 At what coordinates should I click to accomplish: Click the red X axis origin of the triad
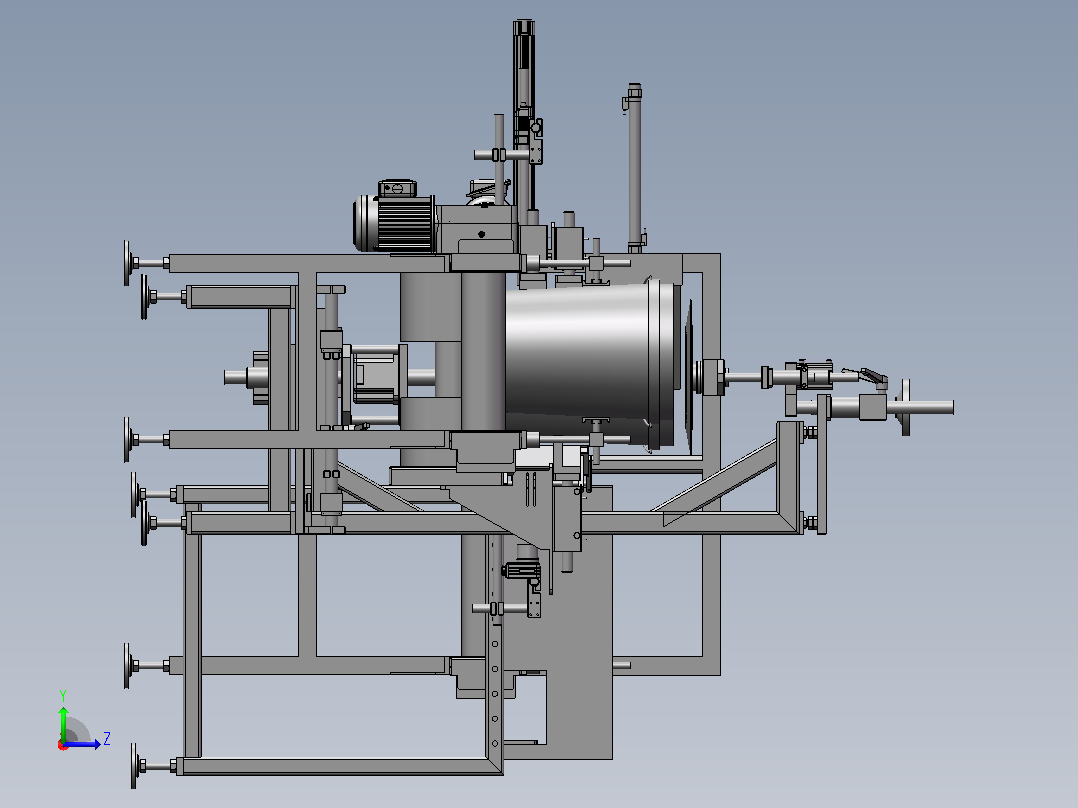click(x=63, y=745)
